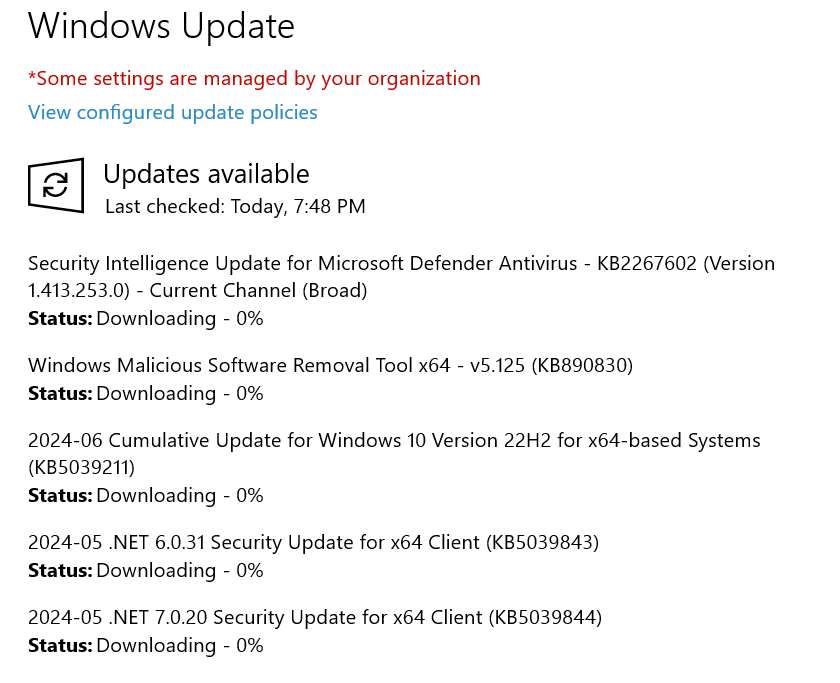The height and width of the screenshot is (683, 840).
Task: Click the download status under .NET 6.0.31 update
Action: (x=146, y=571)
